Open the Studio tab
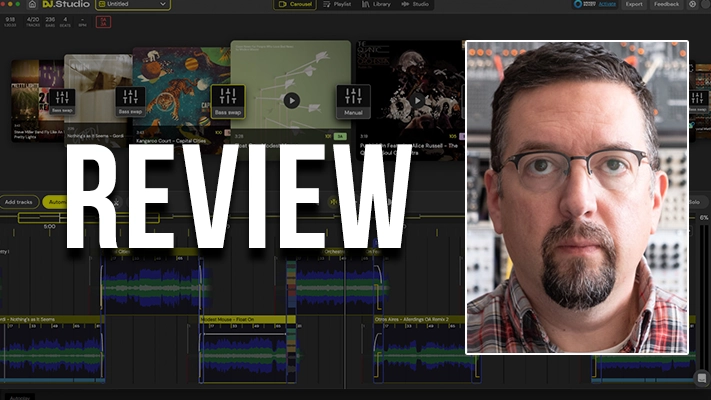The image size is (711, 400). (x=417, y=5)
